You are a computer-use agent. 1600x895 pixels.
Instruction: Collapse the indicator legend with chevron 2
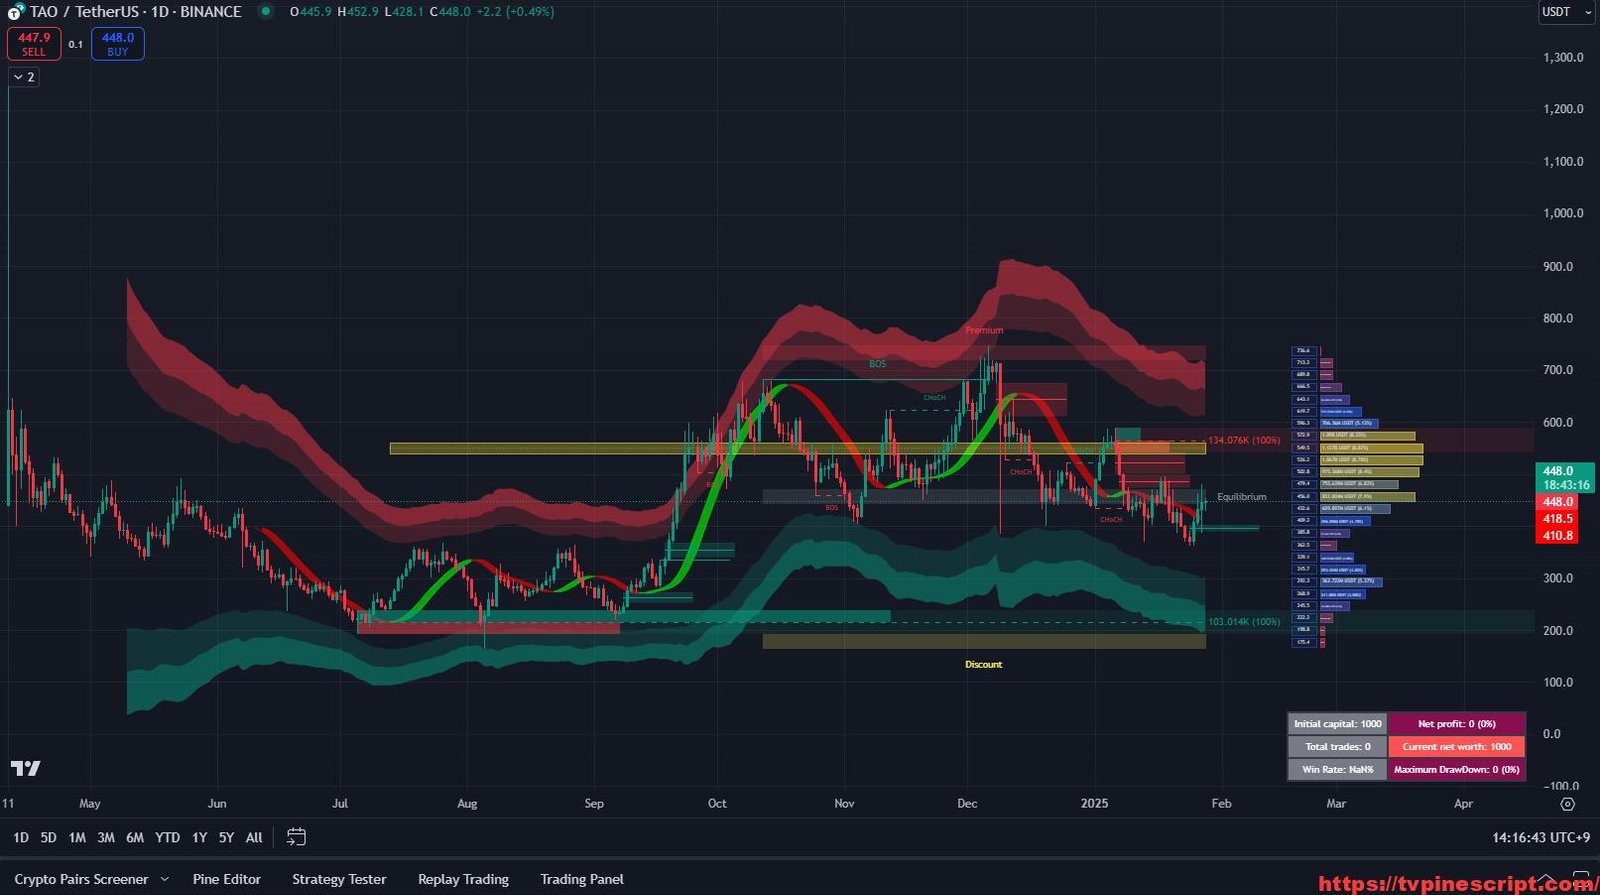(x=24, y=77)
